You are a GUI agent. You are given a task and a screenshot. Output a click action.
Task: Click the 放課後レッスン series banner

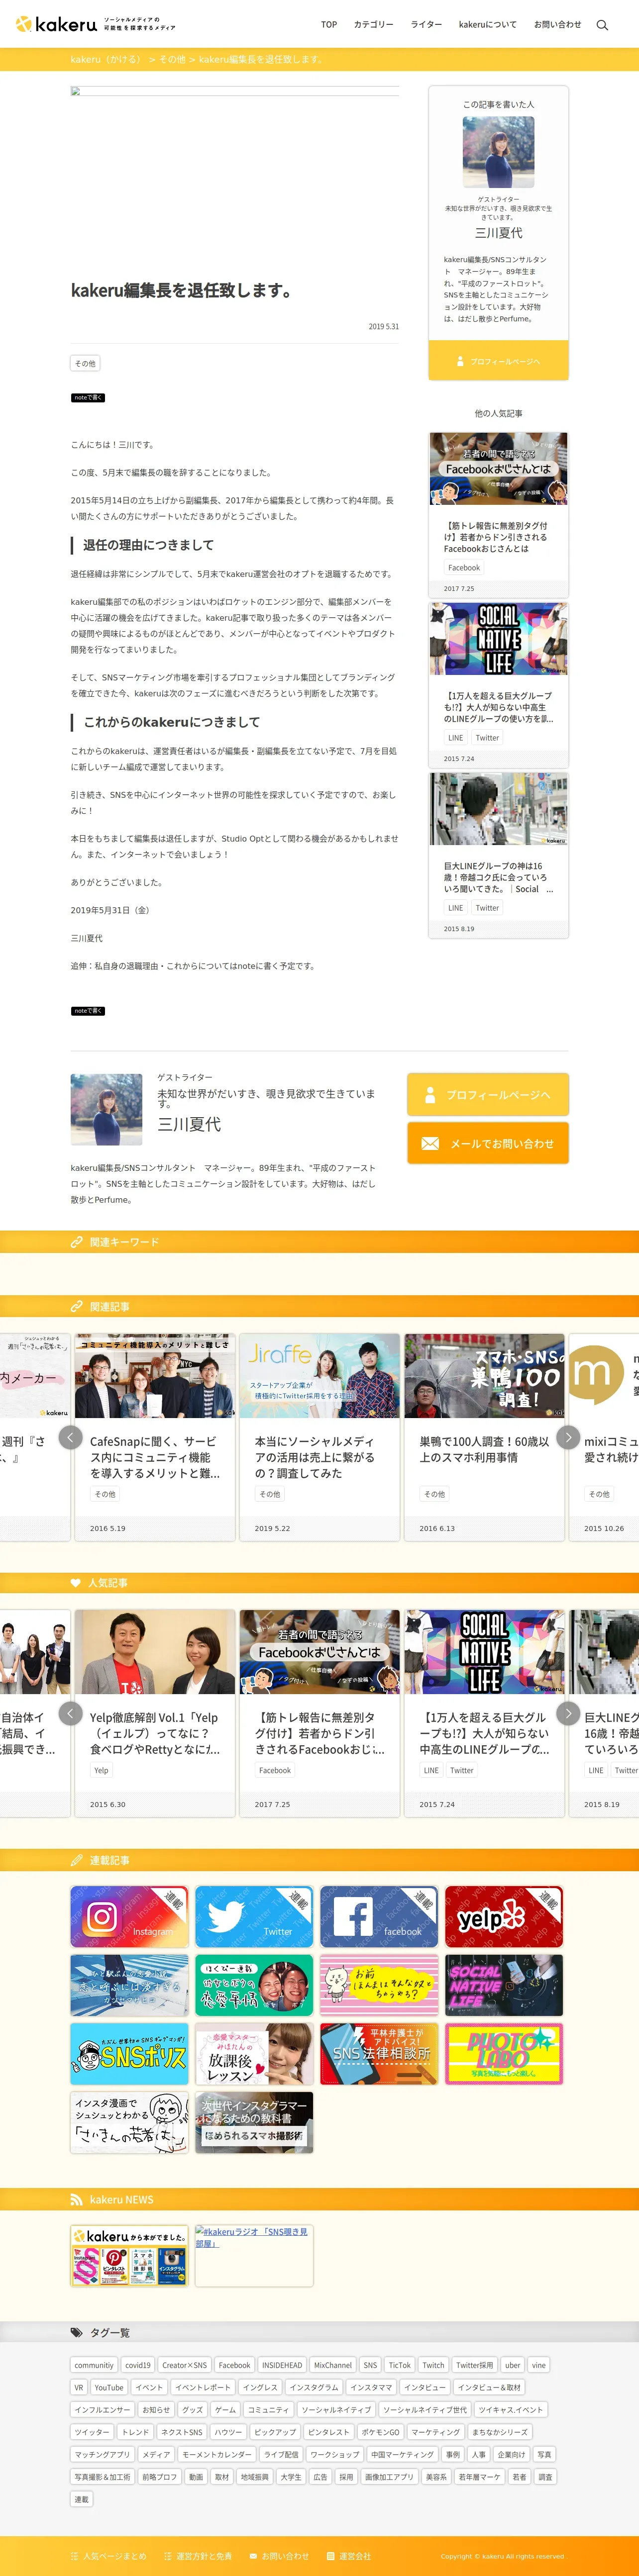[254, 2054]
